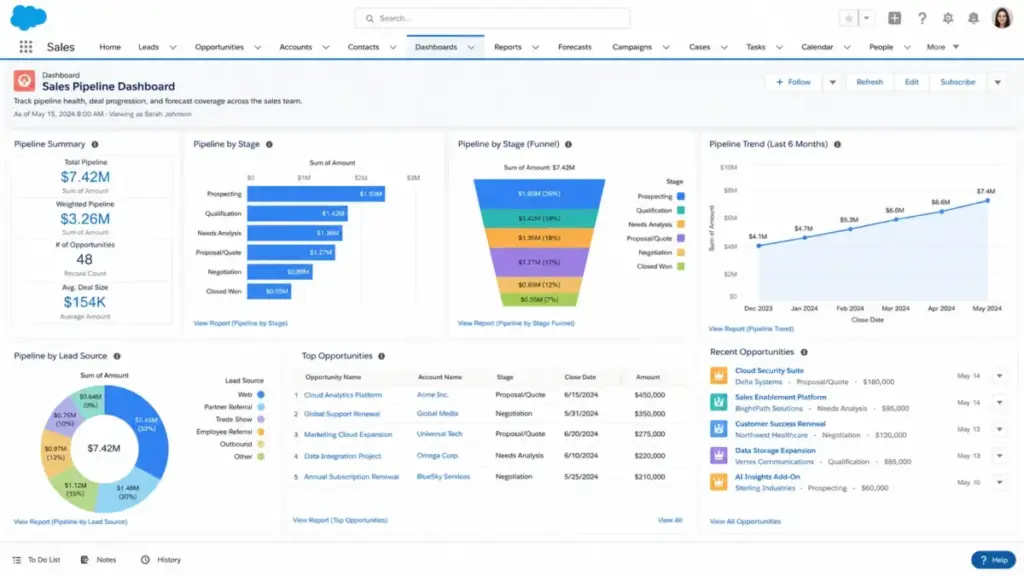Image resolution: width=1024 pixels, height=576 pixels.
Task: Open the Notes utility item
Action: 99,560
